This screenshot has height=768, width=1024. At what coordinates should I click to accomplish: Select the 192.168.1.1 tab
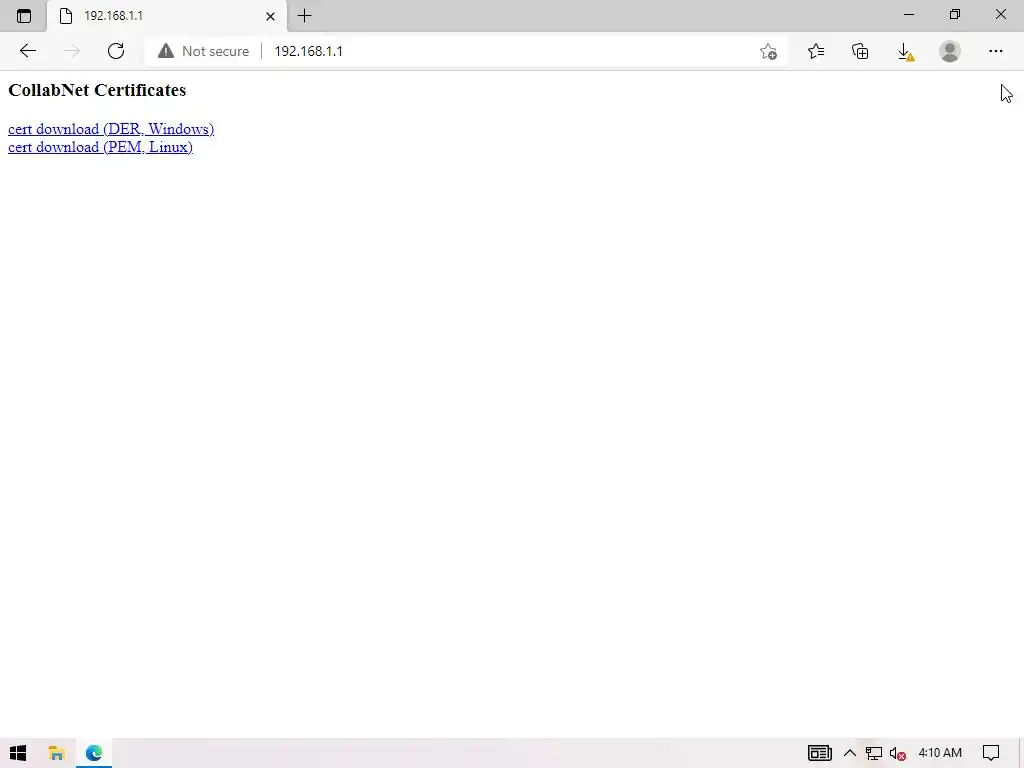coord(167,16)
